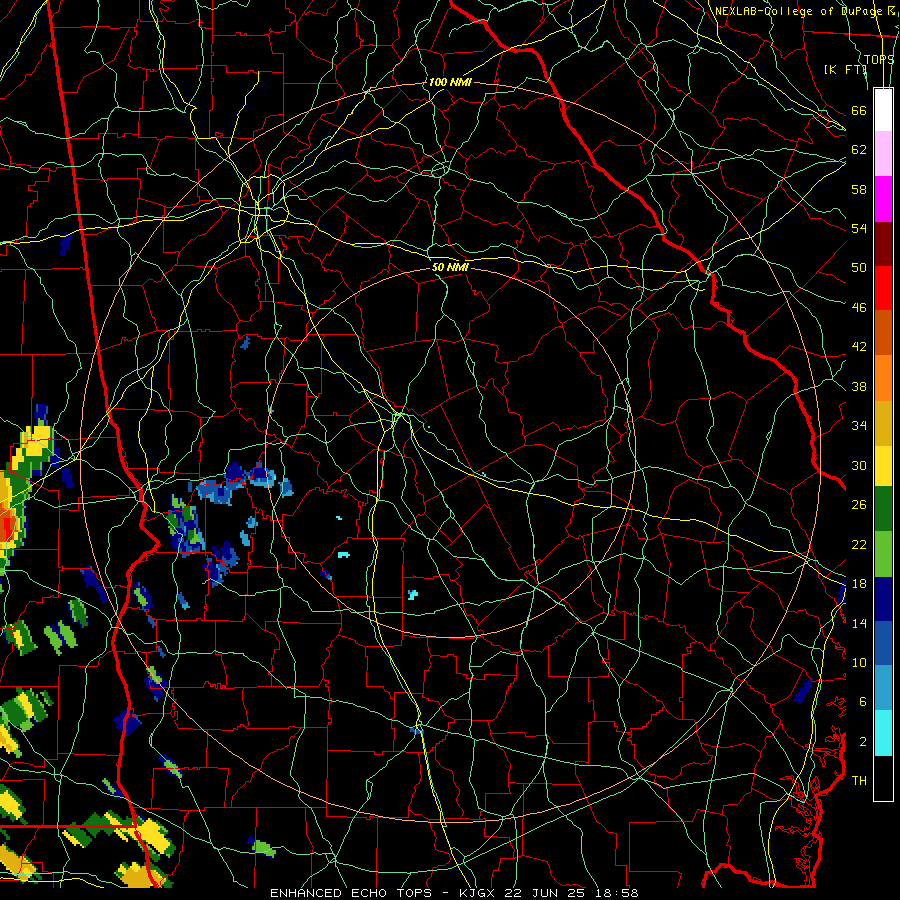Viewport: 900px width, 900px height.
Task: Click the '42' legend value
Action: point(859,347)
